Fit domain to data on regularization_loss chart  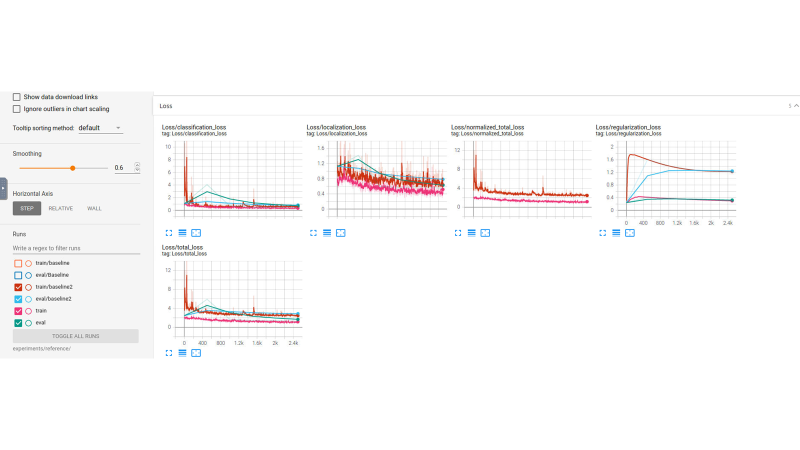coord(630,233)
